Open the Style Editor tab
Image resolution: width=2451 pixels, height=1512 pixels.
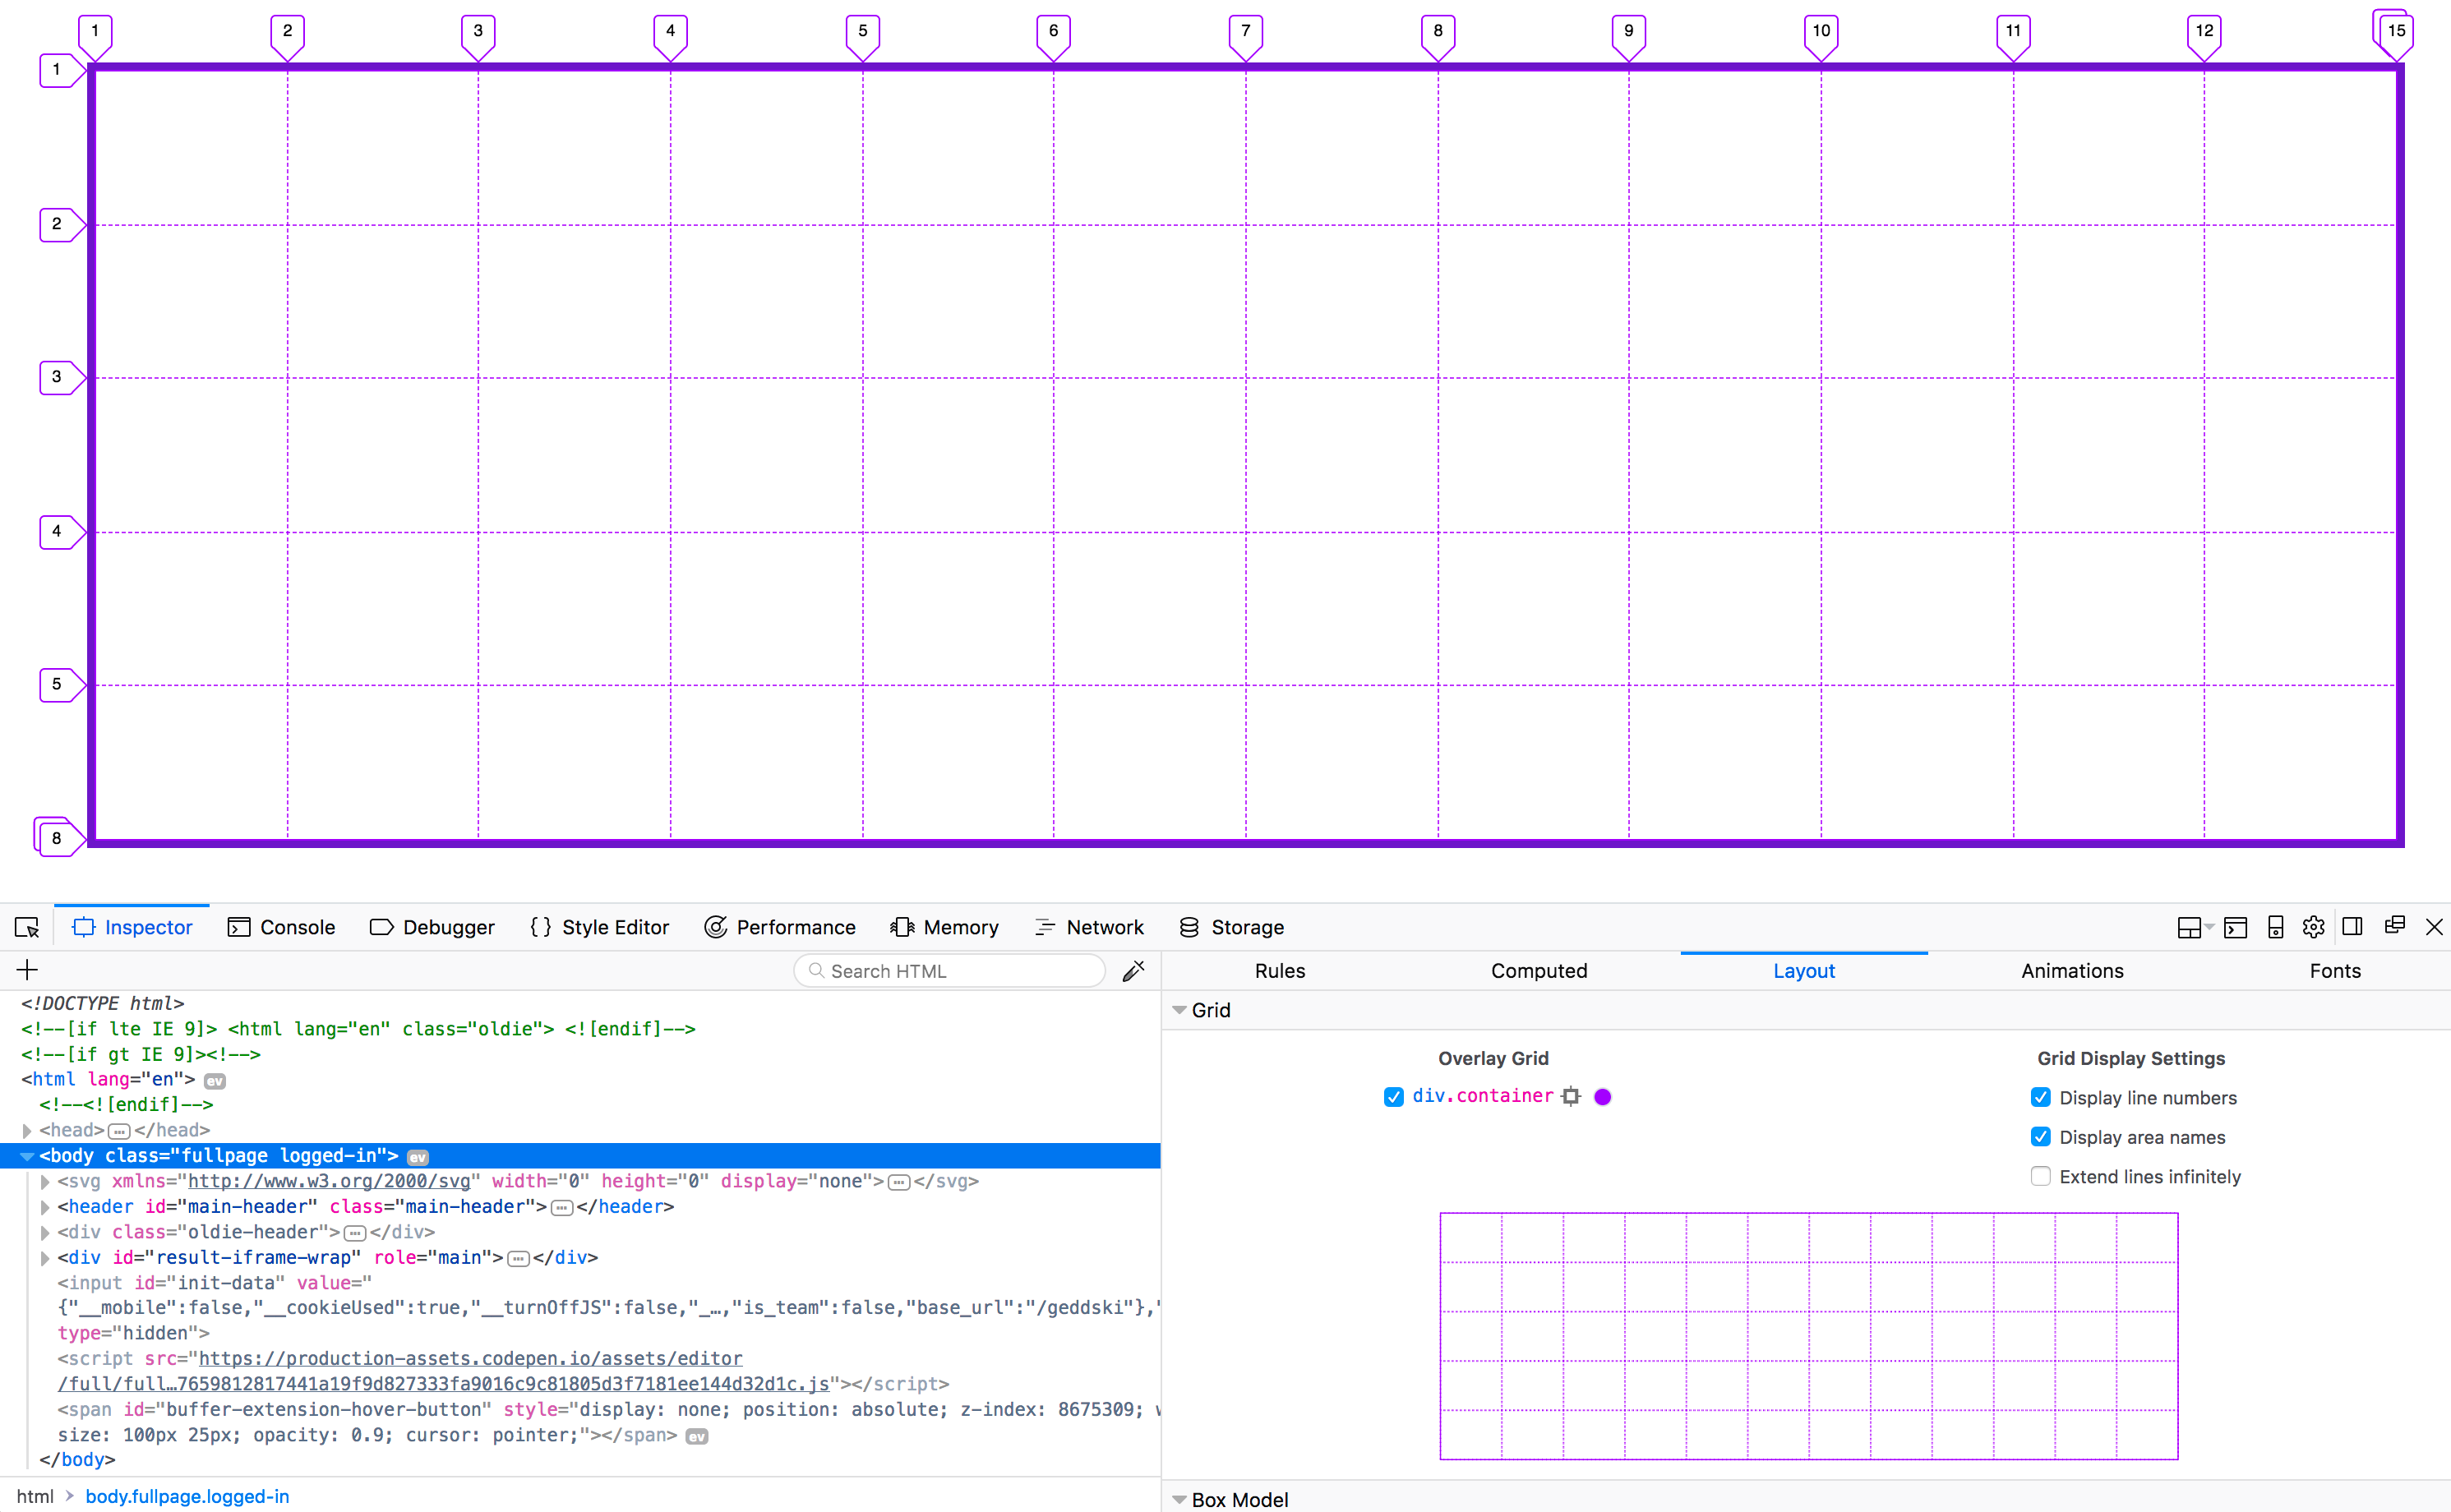pyautogui.click(x=599, y=927)
